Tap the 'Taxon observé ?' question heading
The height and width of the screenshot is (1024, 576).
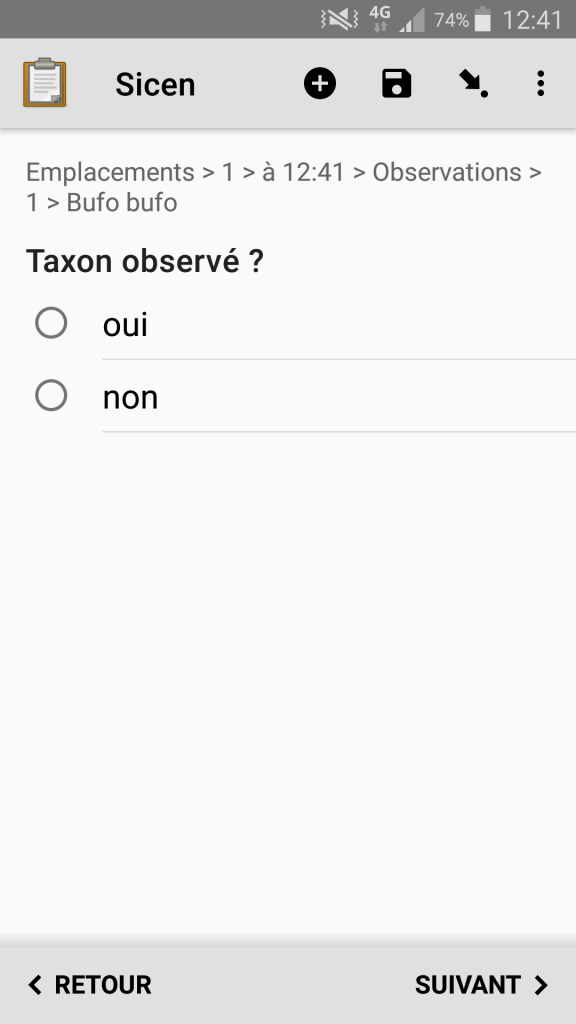pyautogui.click(x=144, y=261)
